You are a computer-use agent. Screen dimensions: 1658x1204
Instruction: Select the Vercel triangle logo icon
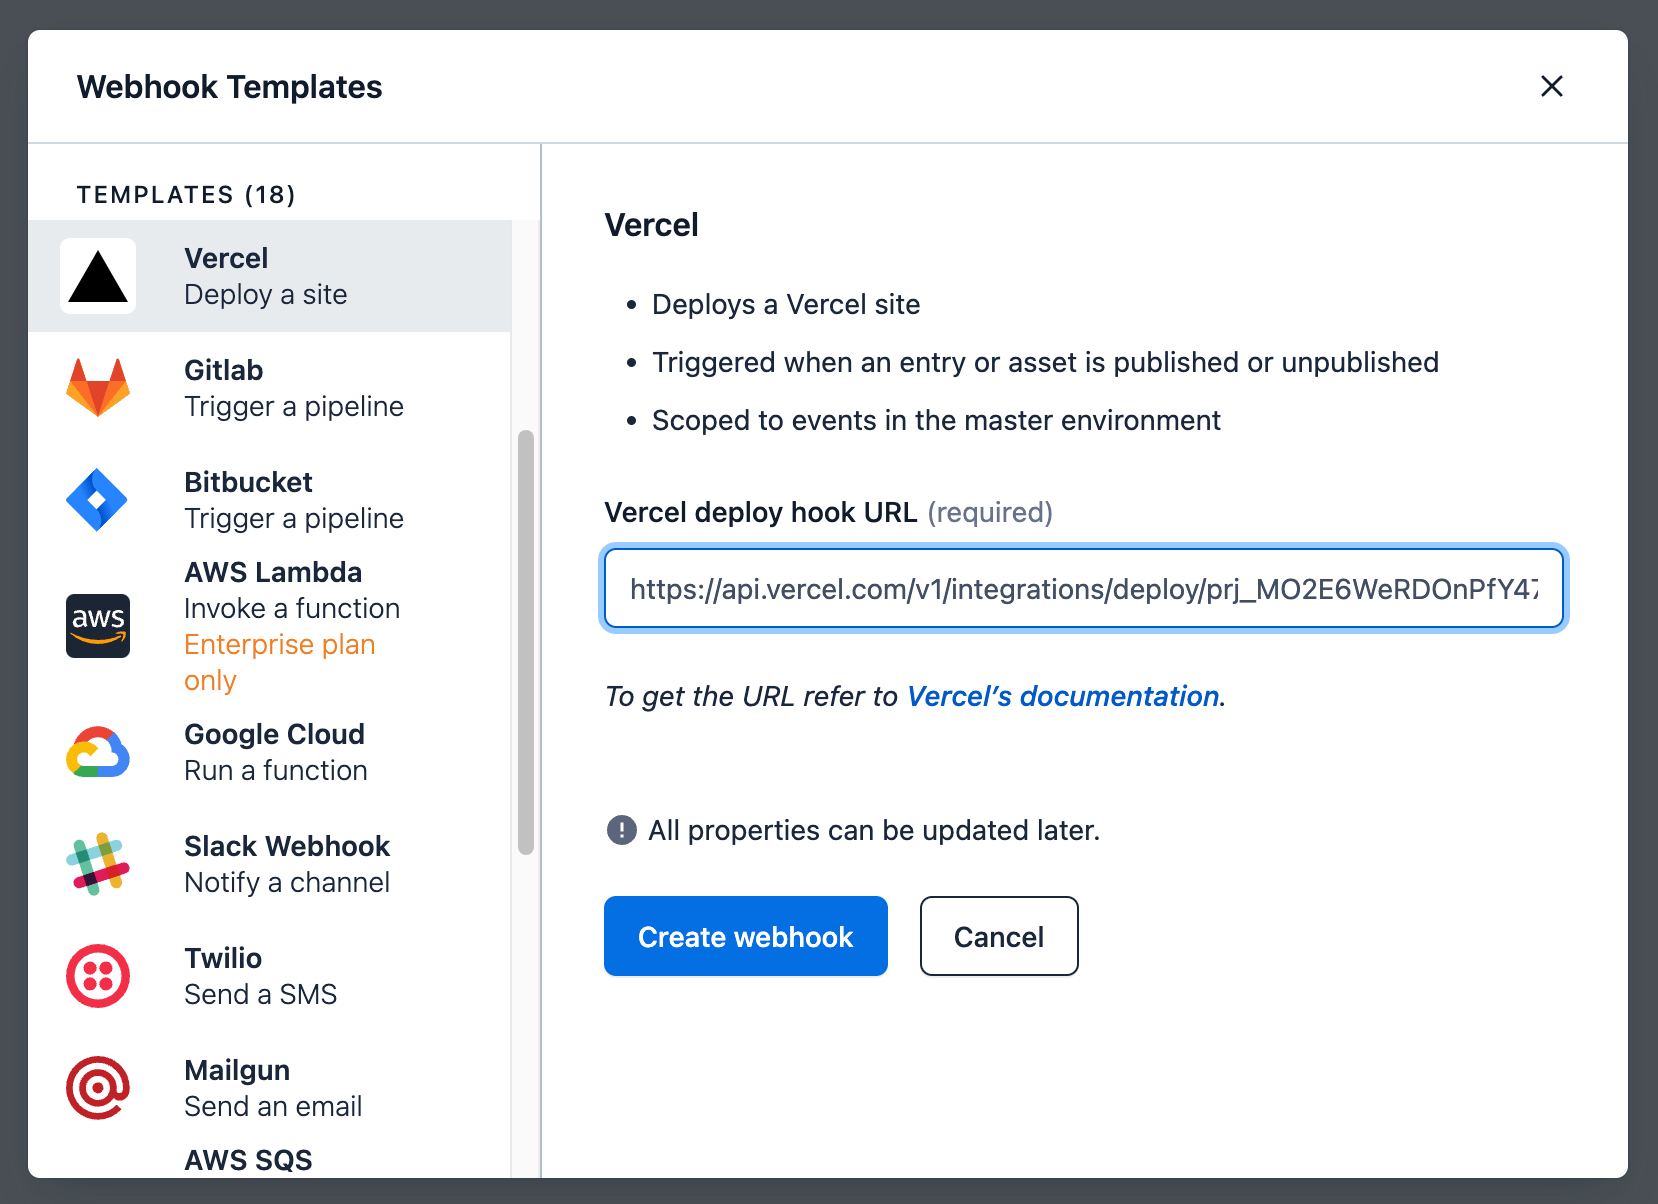pyautogui.click(x=98, y=276)
